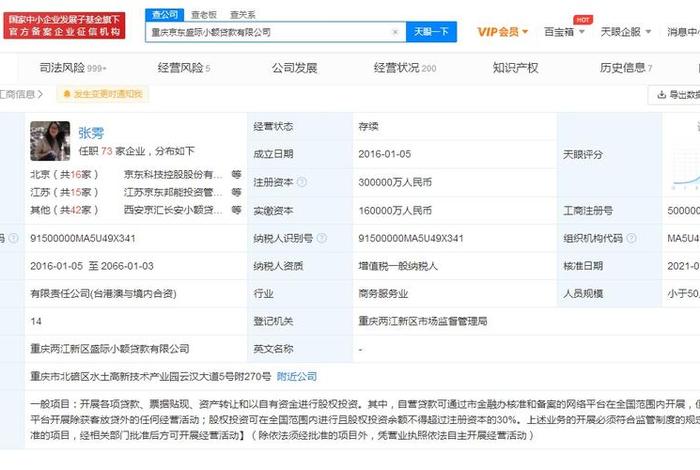
Task: Select the former name 重庆两江新区盛际小额贷款有限公司
Action: 110,349
